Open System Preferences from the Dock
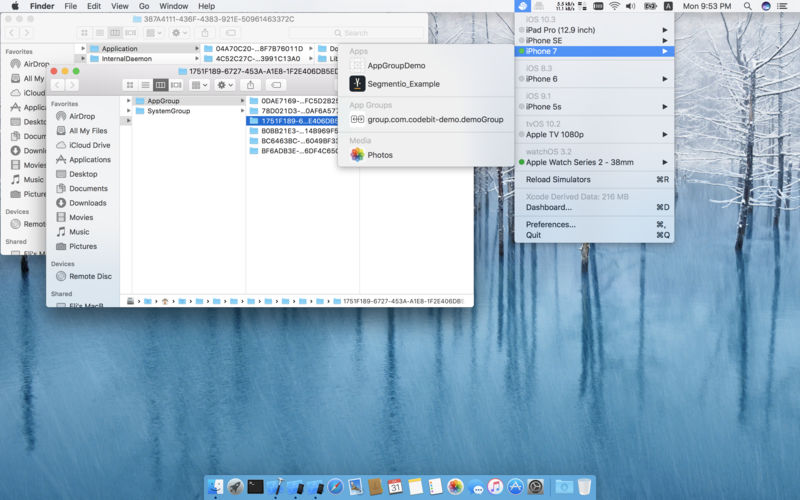This screenshot has width=800, height=500. pyautogui.click(x=536, y=487)
